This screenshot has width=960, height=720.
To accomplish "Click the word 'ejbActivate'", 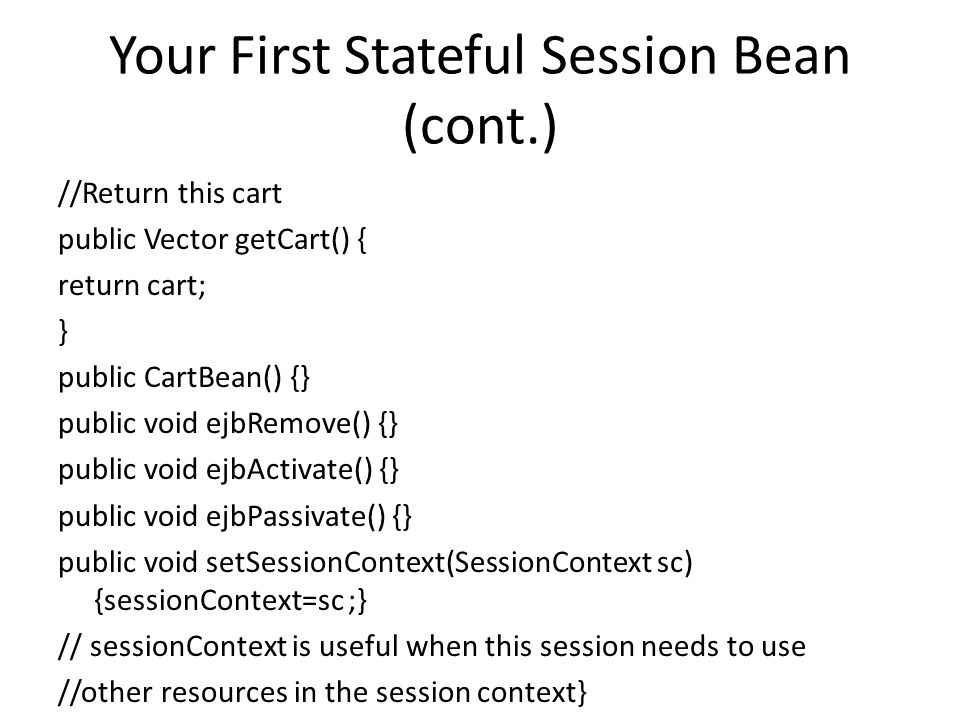I will tap(289, 470).
